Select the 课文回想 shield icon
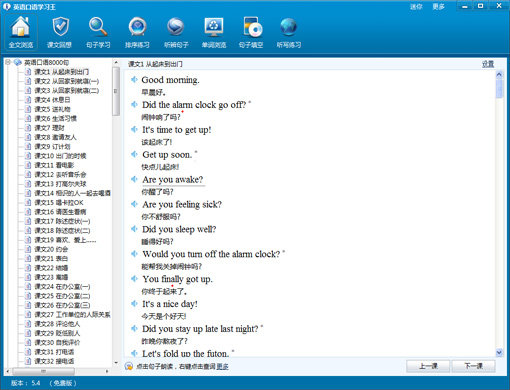This screenshot has width=510, height=390. click(x=59, y=32)
